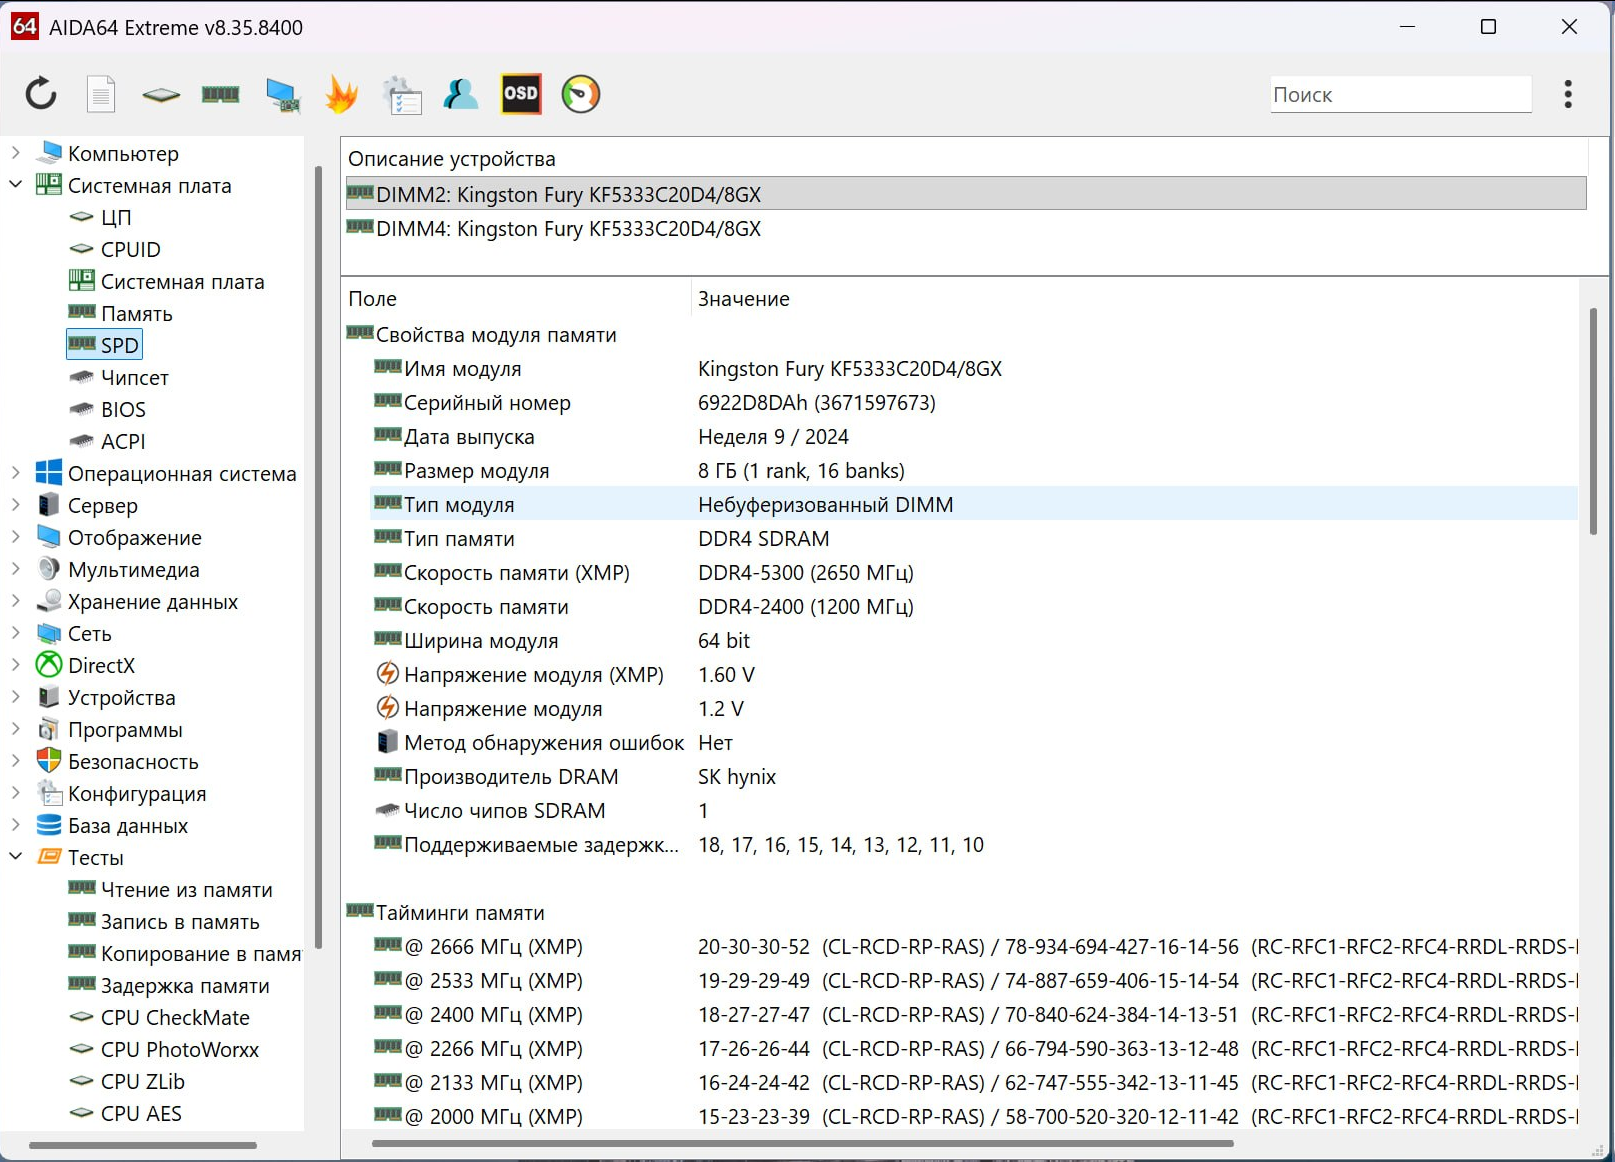Click the Search field
Viewport: 1615px width, 1162px height.
pos(1401,95)
